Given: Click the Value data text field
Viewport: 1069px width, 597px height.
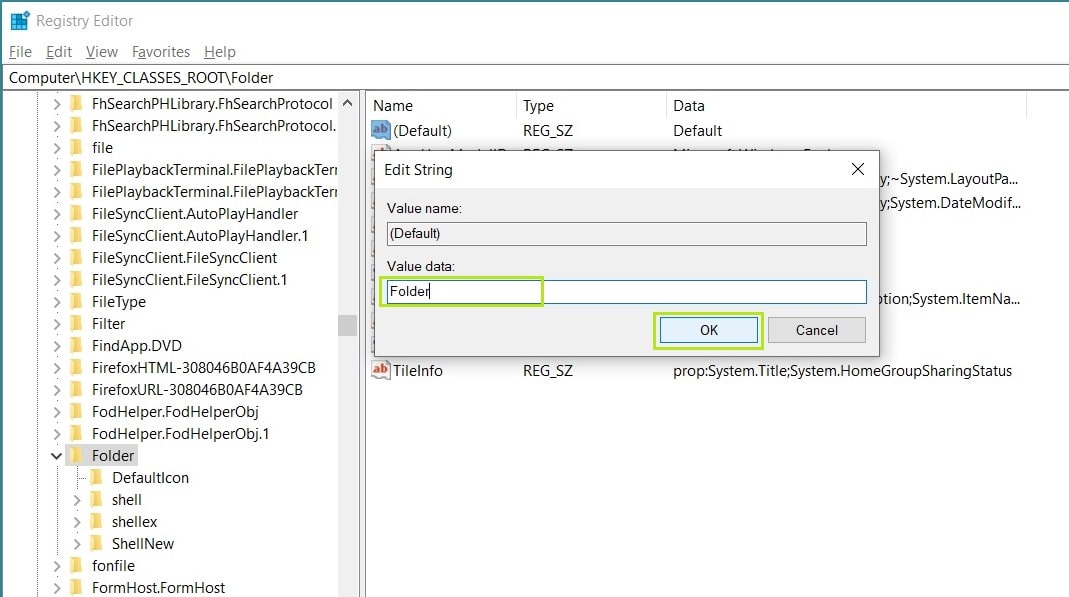Looking at the screenshot, I should pos(627,292).
